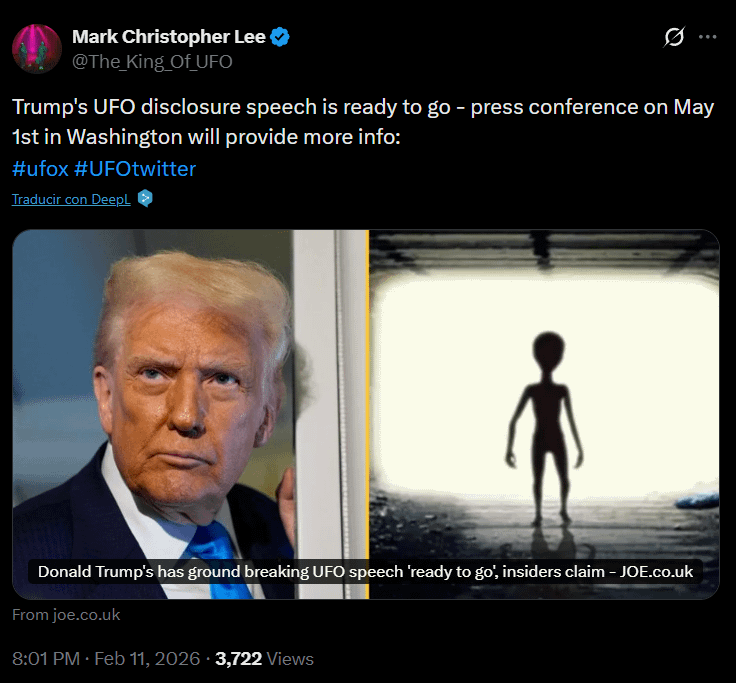Open the Trump photo in link card
Image resolution: width=736 pixels, height=683 pixels.
pos(190,414)
